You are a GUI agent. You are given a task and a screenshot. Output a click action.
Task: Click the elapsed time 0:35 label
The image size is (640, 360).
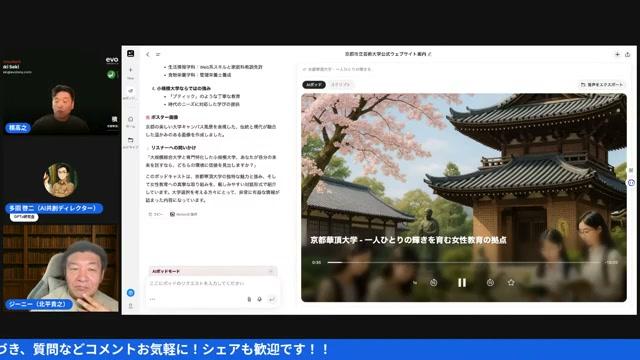(x=316, y=262)
